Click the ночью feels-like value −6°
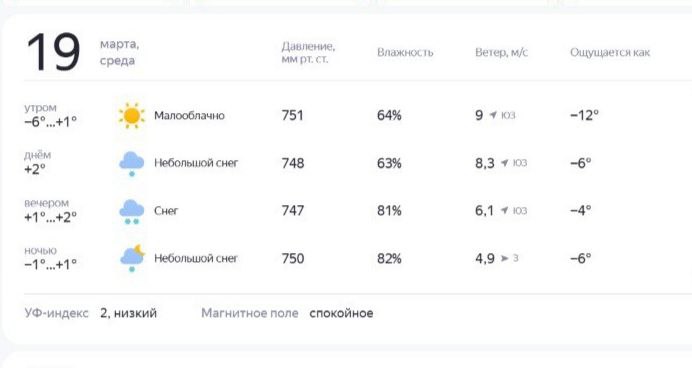 (580, 258)
